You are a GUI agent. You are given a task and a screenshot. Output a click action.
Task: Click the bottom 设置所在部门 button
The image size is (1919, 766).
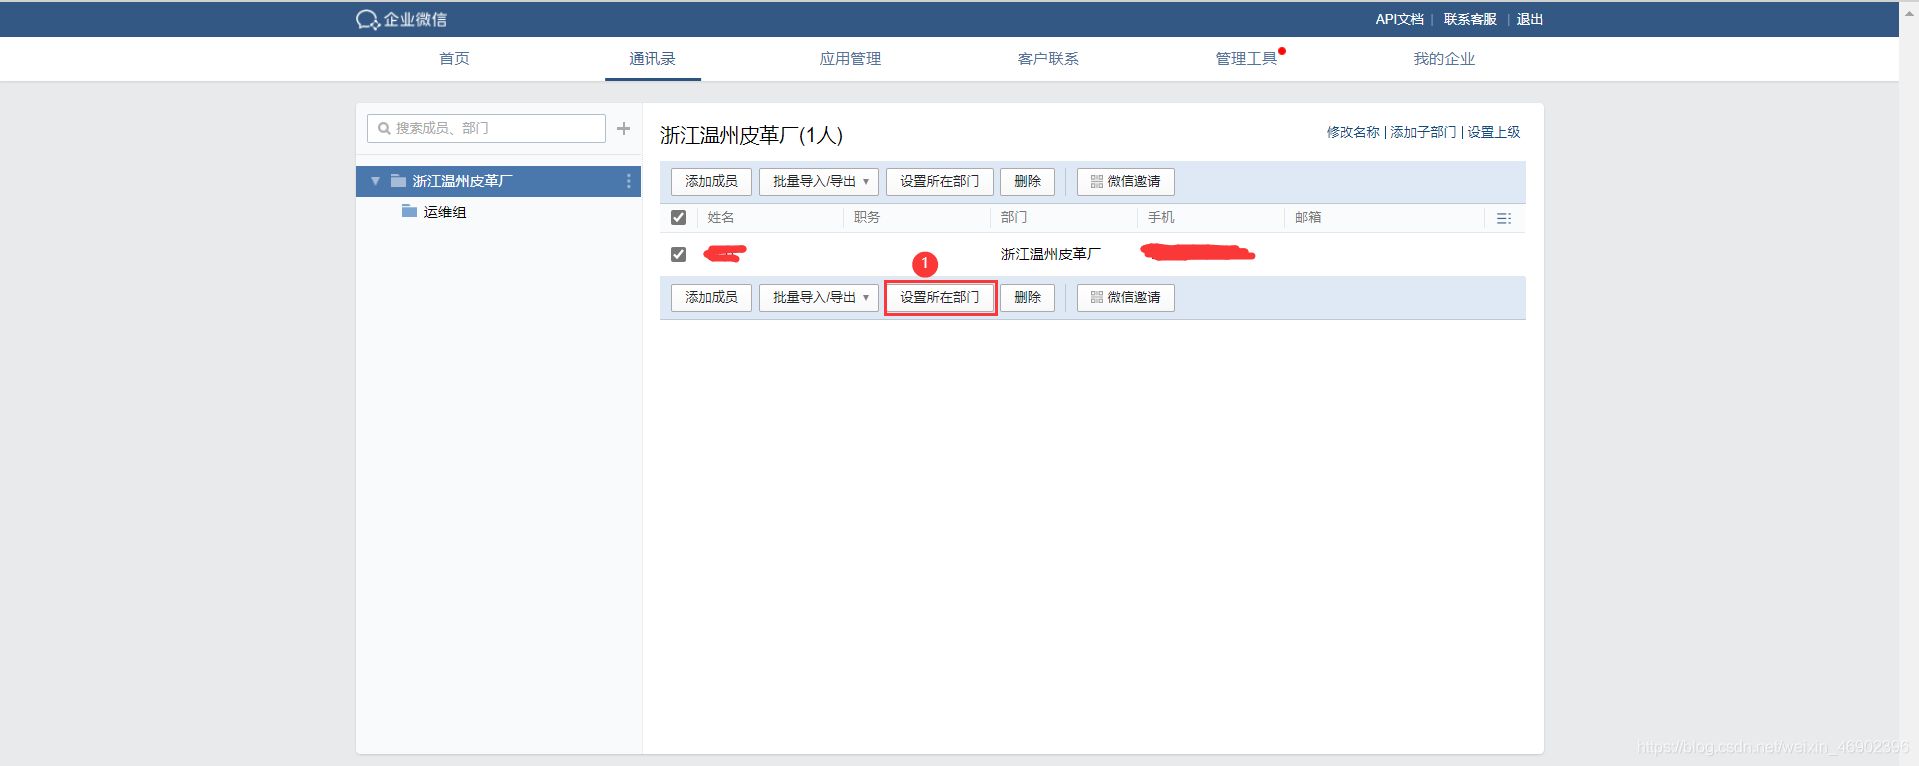click(x=939, y=297)
